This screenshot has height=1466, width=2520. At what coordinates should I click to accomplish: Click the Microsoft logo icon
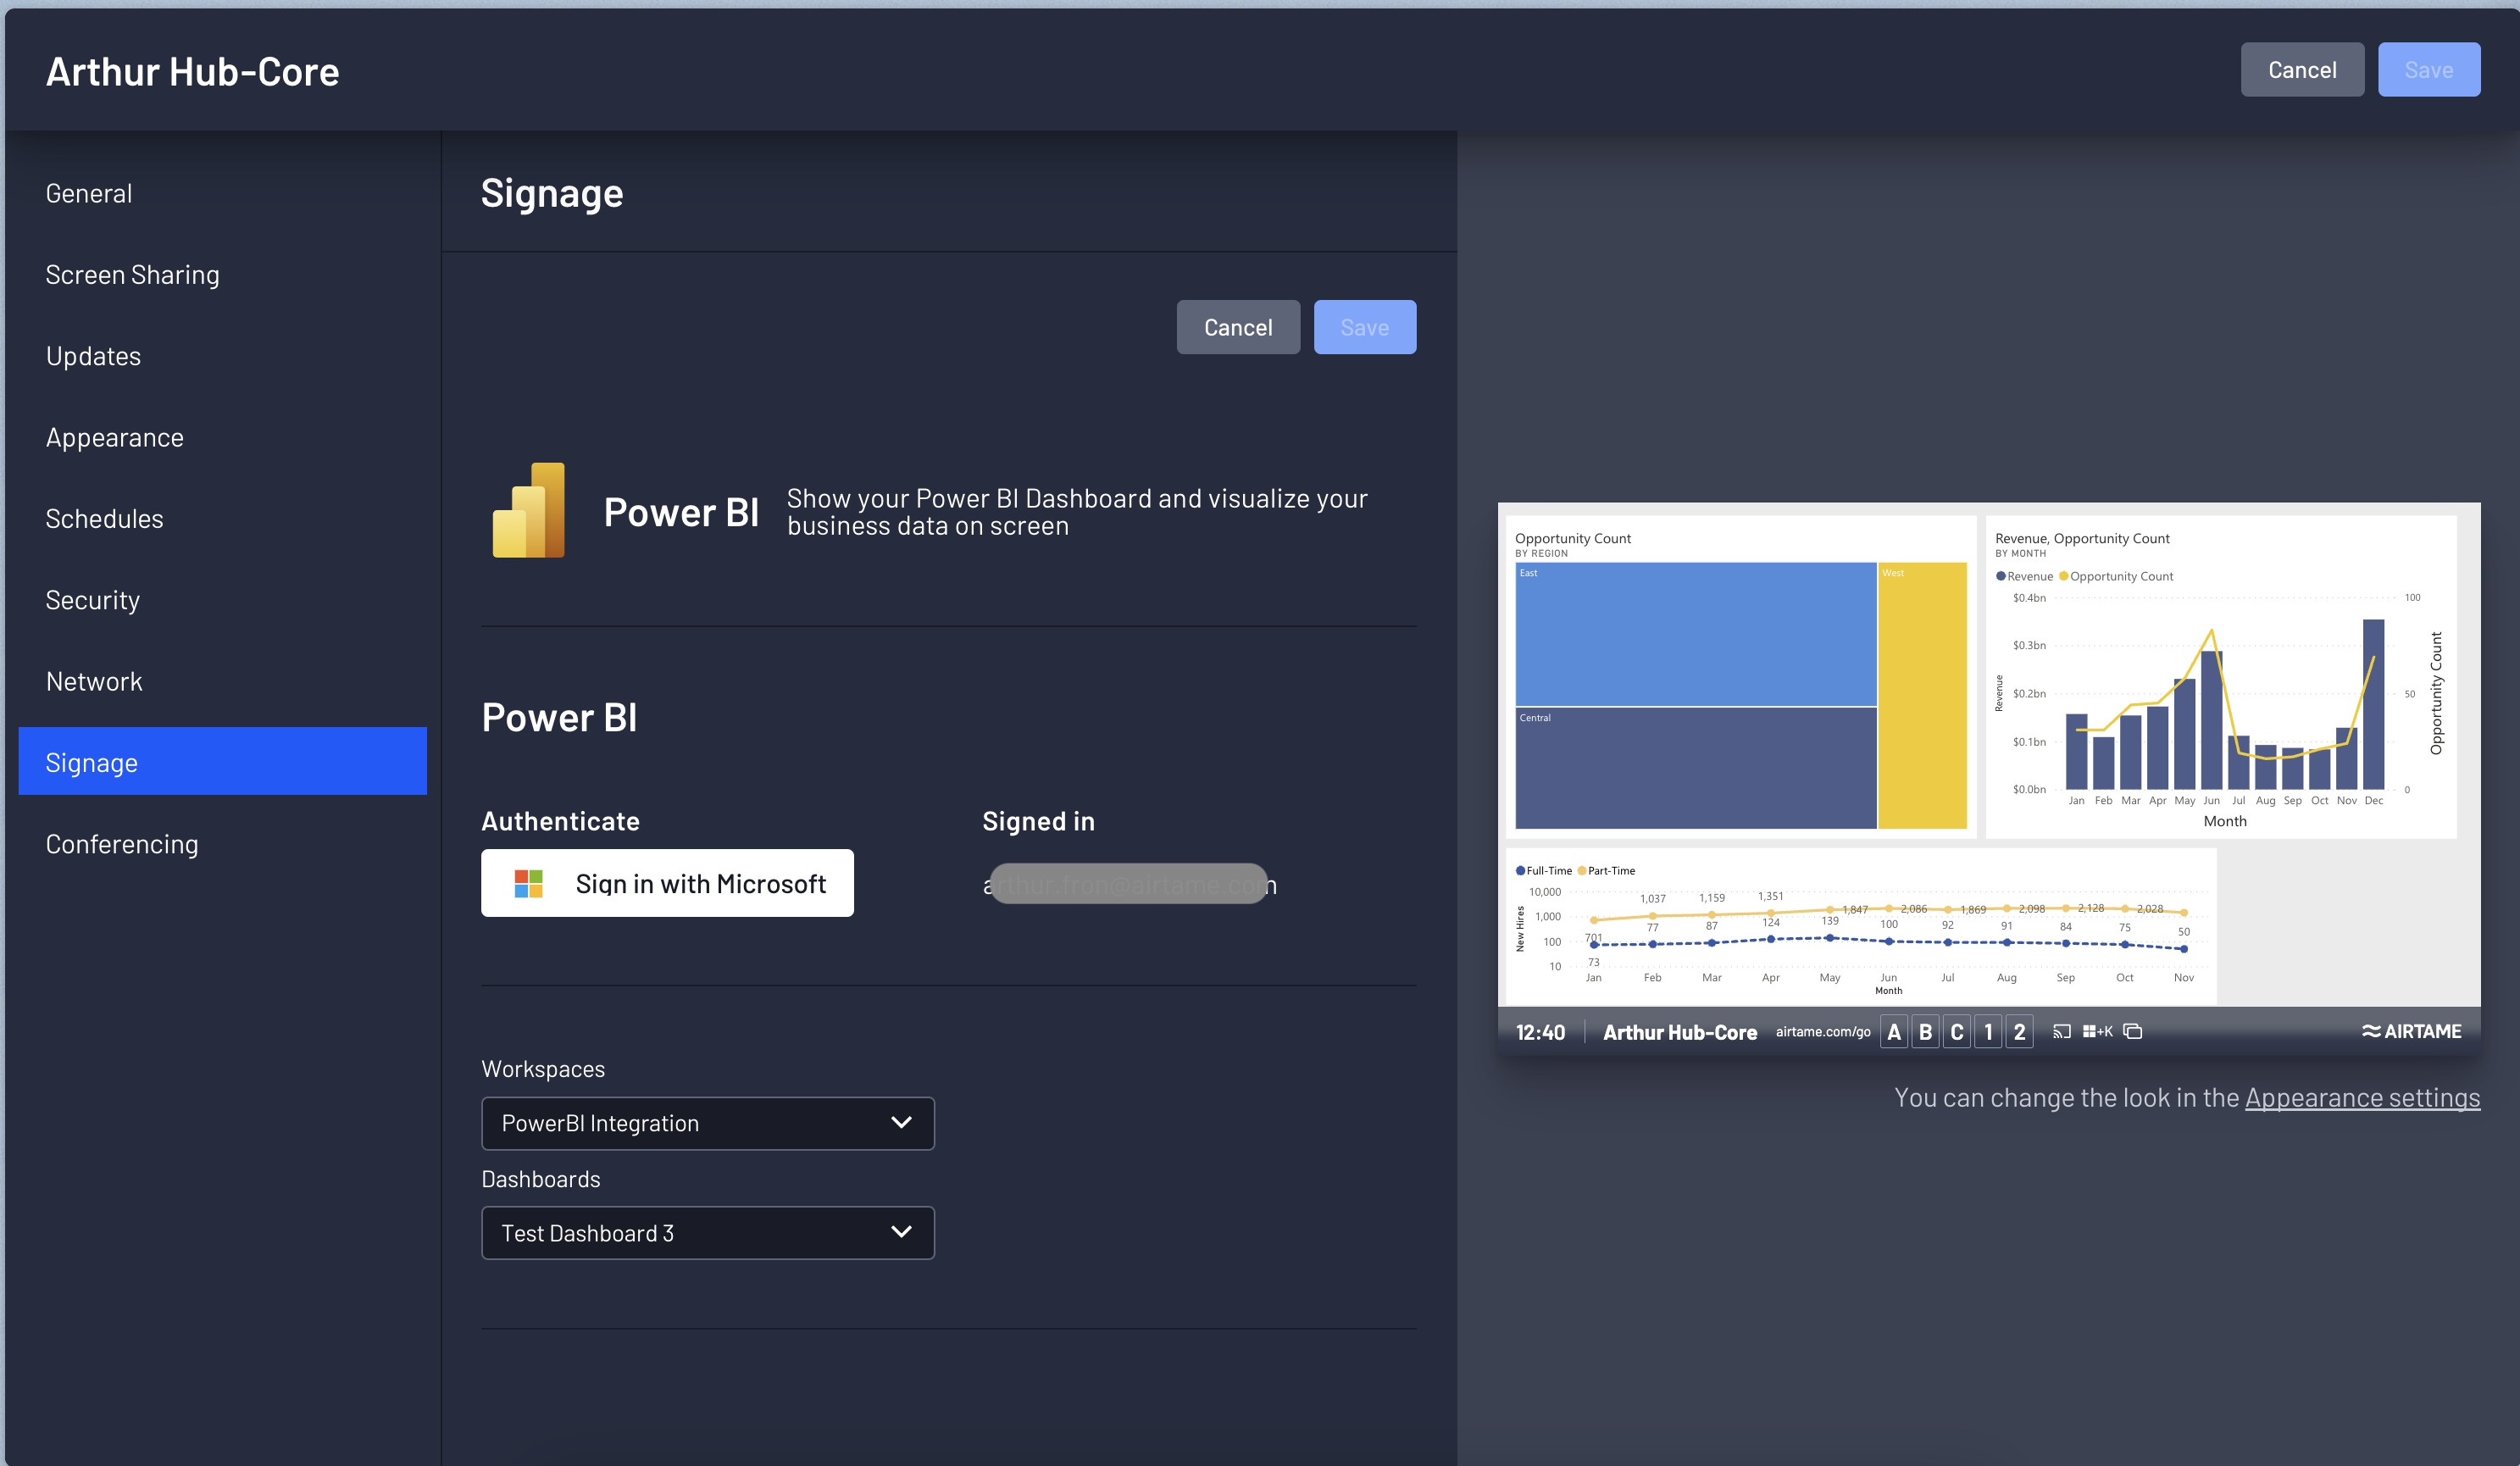tap(528, 883)
